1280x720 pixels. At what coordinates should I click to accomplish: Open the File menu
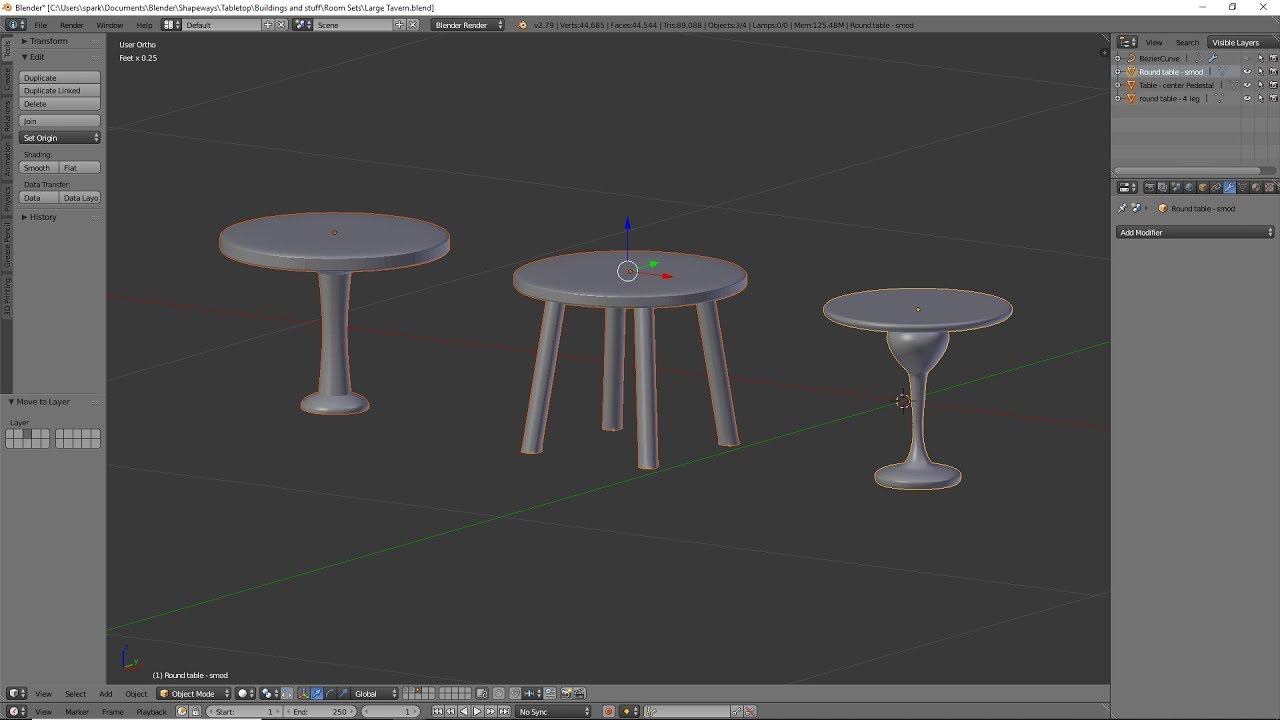[x=41, y=24]
